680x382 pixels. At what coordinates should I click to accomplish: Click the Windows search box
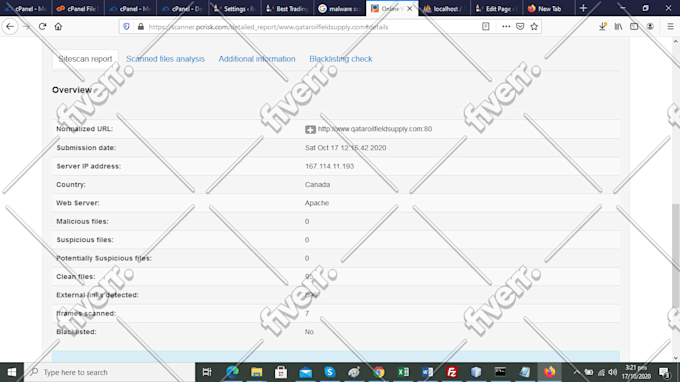click(109, 372)
